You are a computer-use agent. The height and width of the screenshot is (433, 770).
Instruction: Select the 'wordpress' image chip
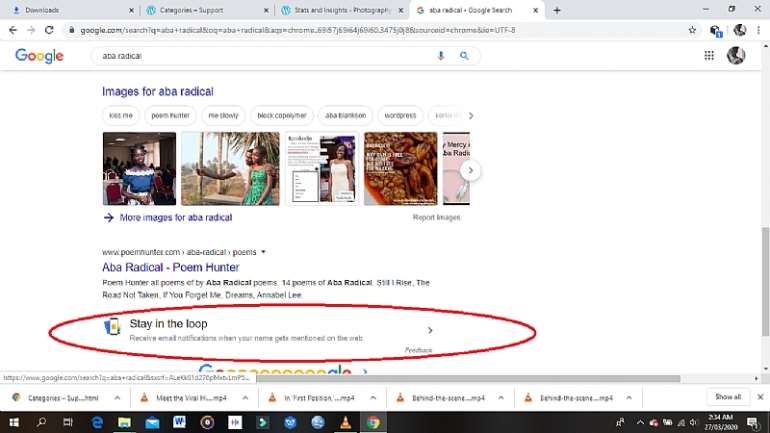tap(400, 115)
